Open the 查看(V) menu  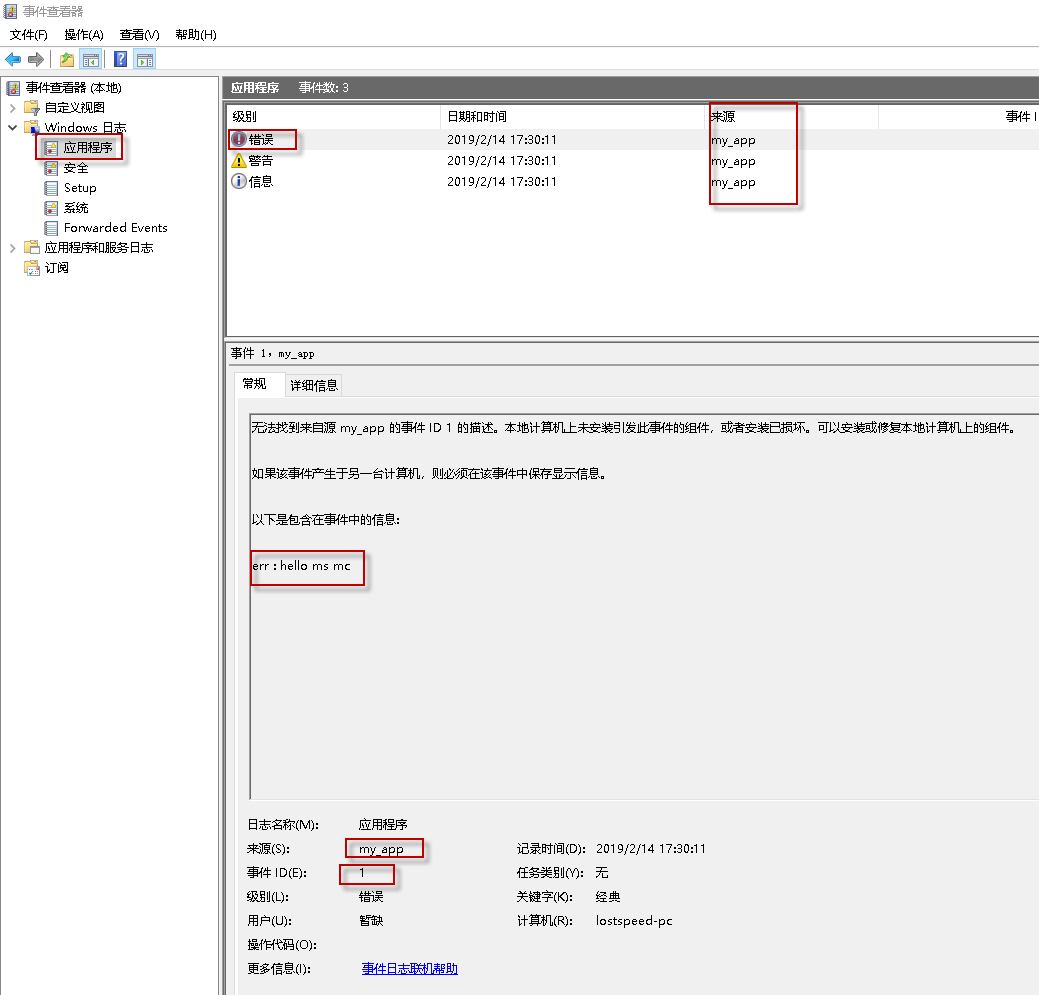tap(140, 34)
